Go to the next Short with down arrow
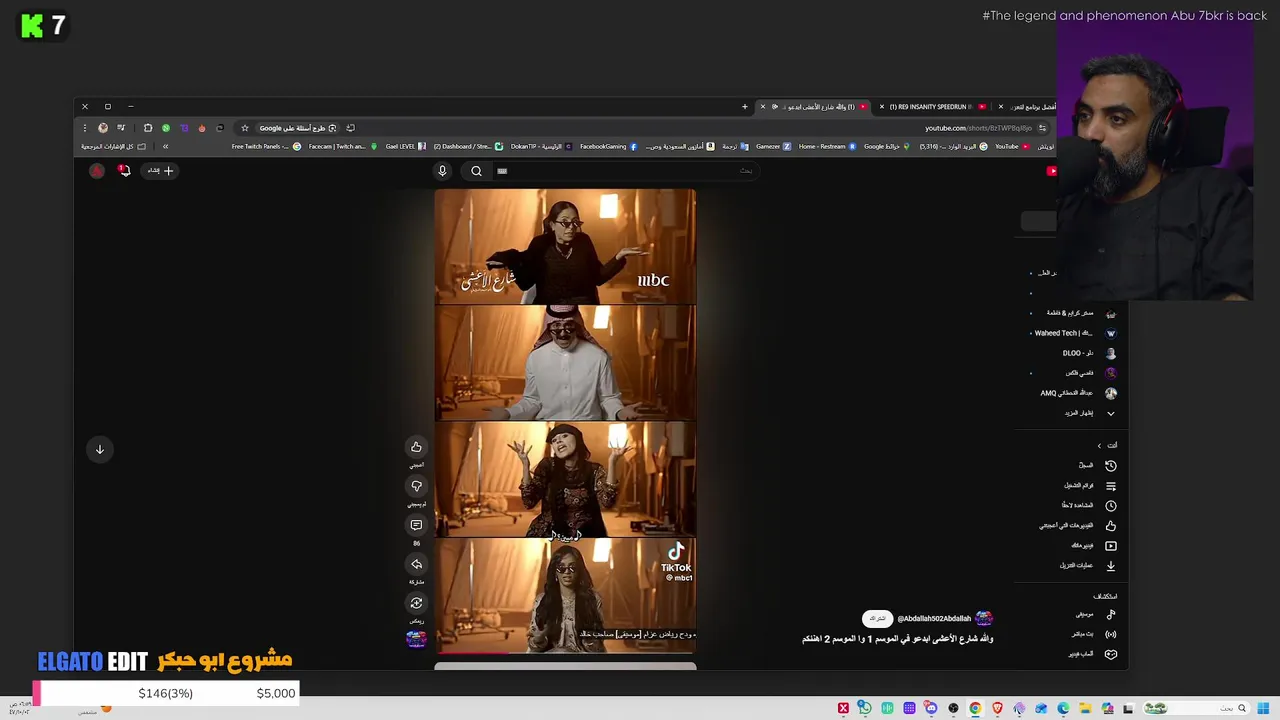Viewport: 1280px width, 720px height. (100, 449)
